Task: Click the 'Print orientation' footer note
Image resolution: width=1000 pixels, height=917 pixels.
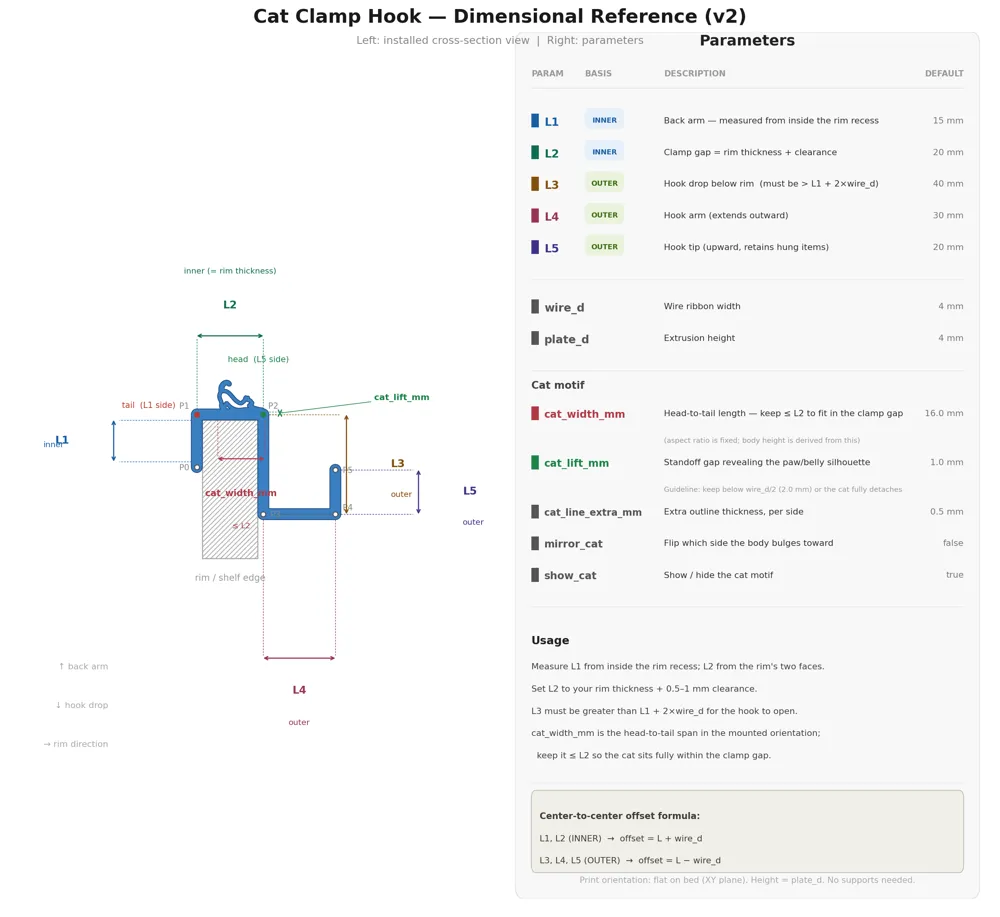Action: [x=747, y=880]
